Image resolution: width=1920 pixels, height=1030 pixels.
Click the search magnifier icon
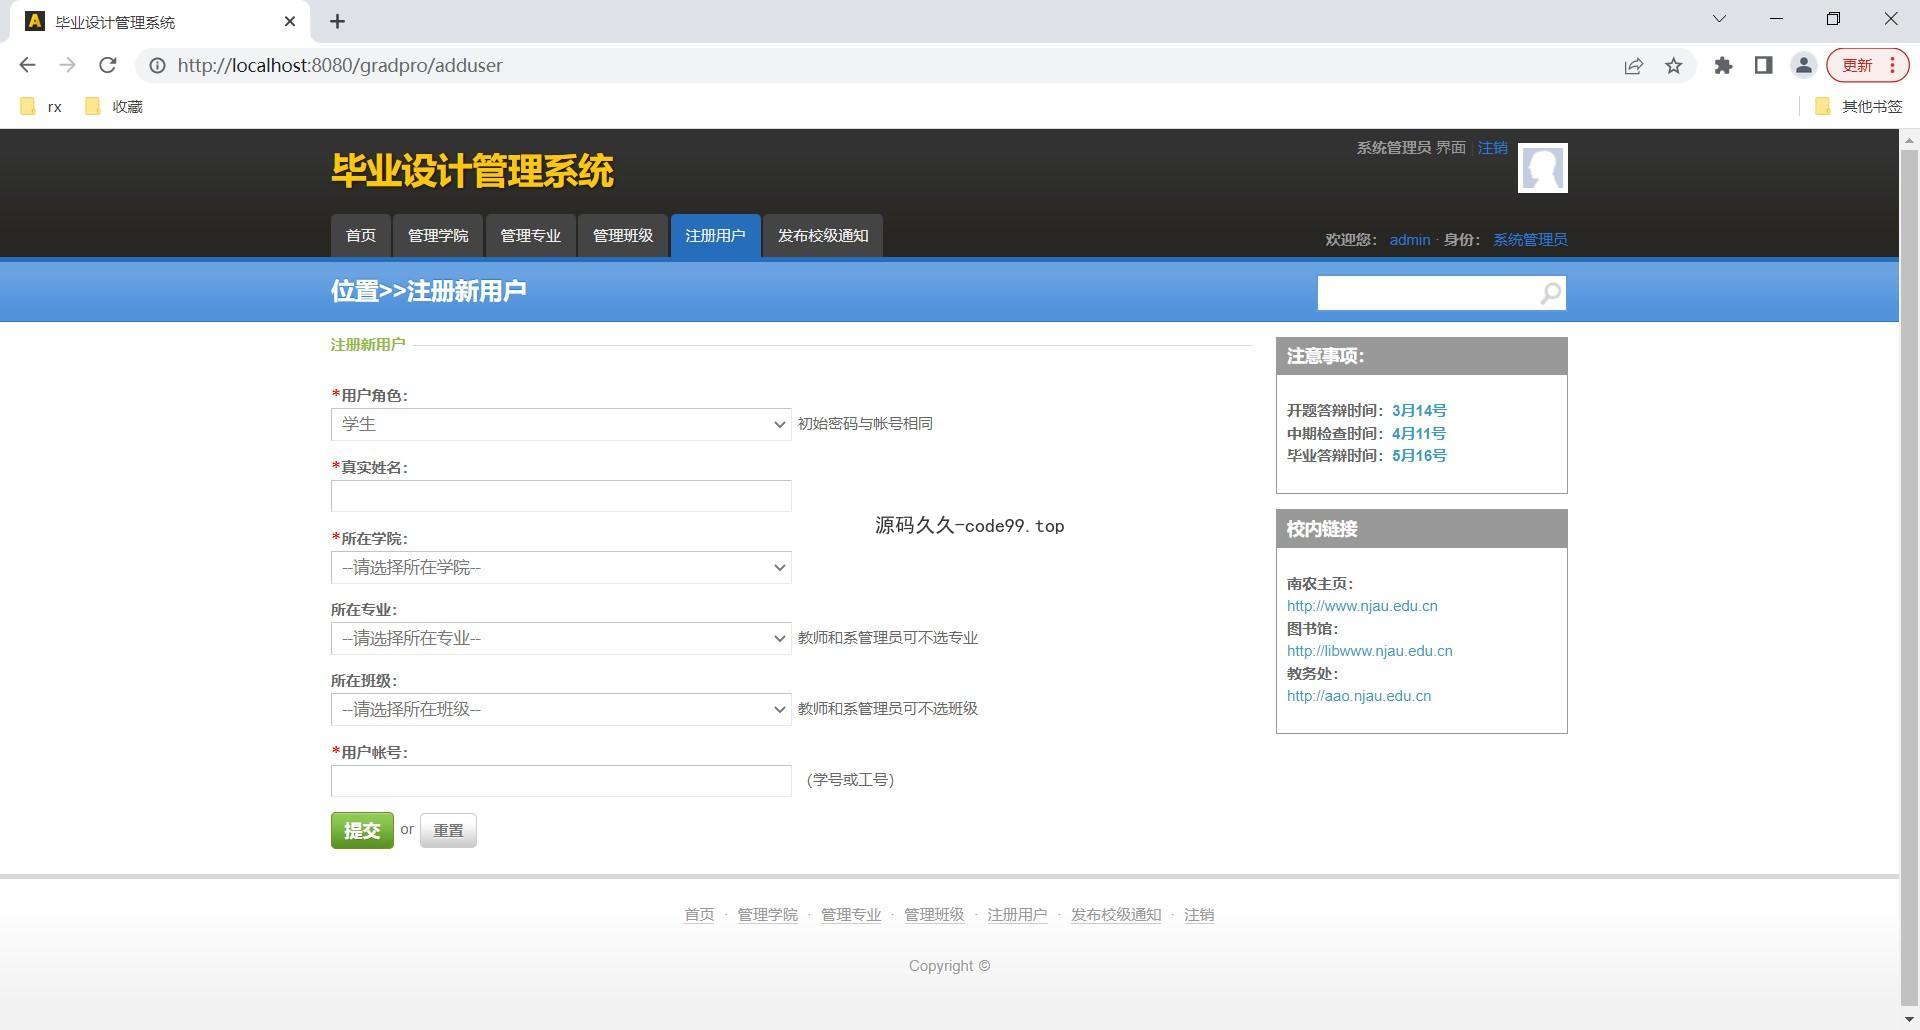point(1550,293)
